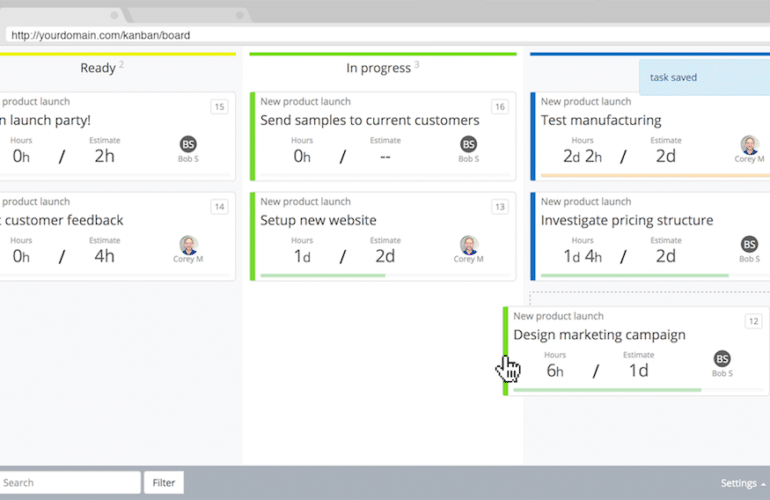Click 0h hours on Send samples card
This screenshot has height=500, width=770.
[302, 156]
